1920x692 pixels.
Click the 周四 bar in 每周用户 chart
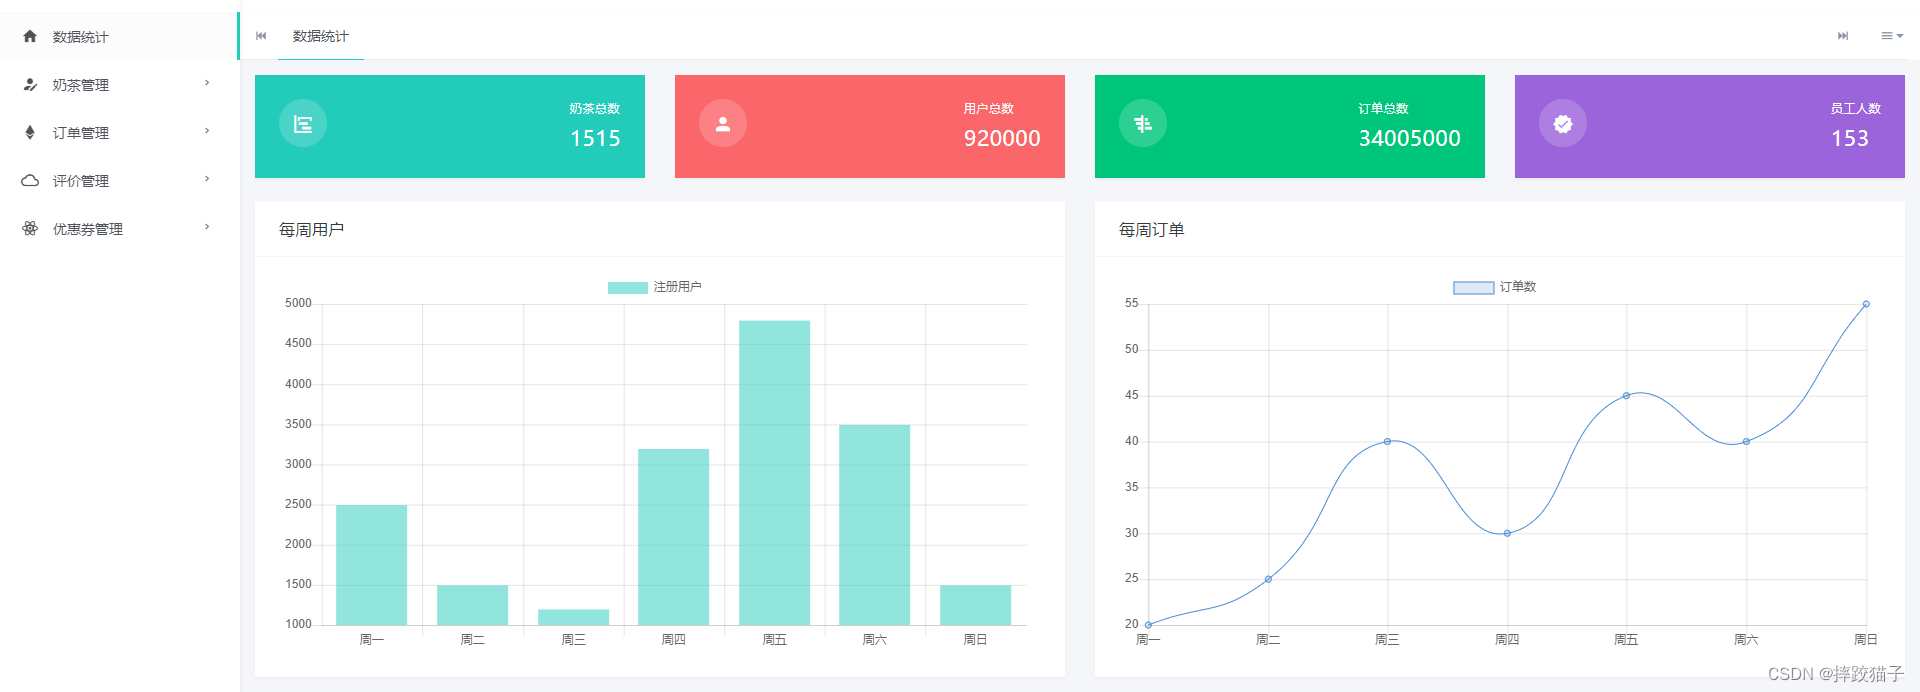pyautogui.click(x=674, y=537)
